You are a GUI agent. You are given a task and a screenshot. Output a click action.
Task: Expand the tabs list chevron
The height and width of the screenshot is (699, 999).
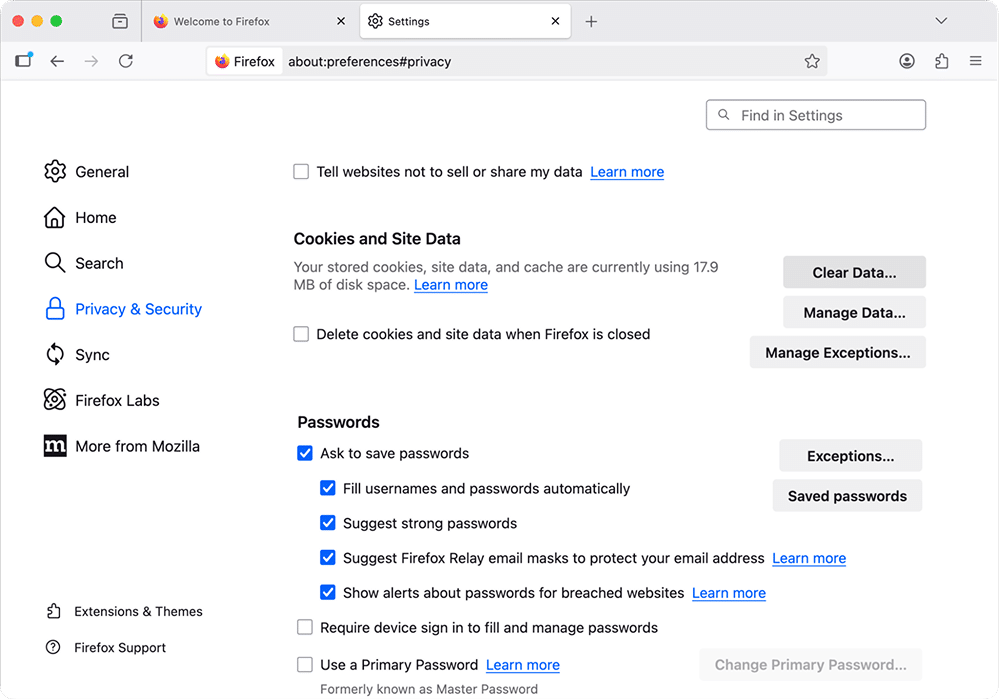click(941, 20)
